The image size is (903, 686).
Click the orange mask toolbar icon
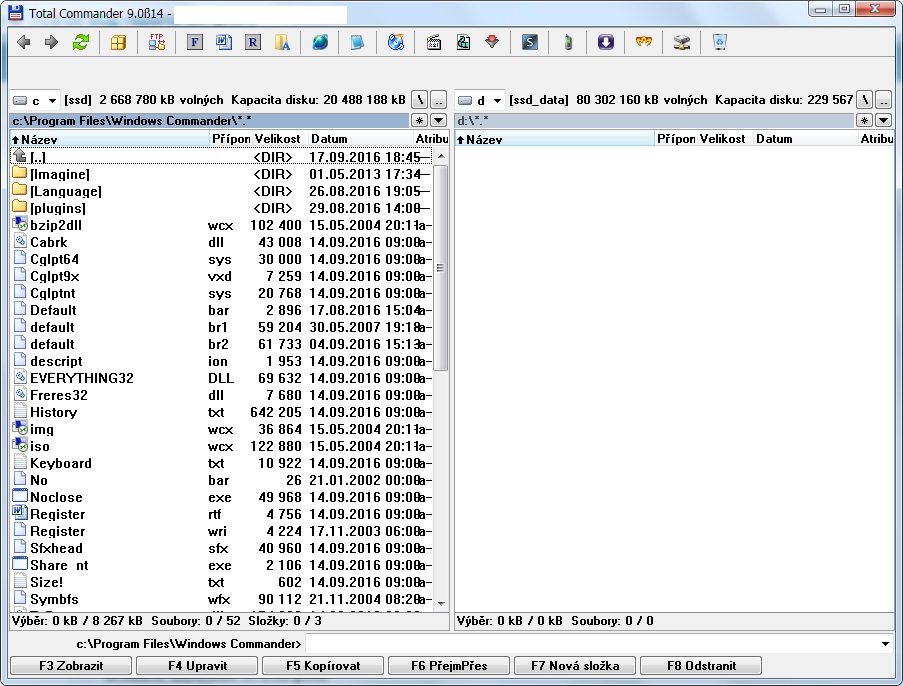point(643,42)
